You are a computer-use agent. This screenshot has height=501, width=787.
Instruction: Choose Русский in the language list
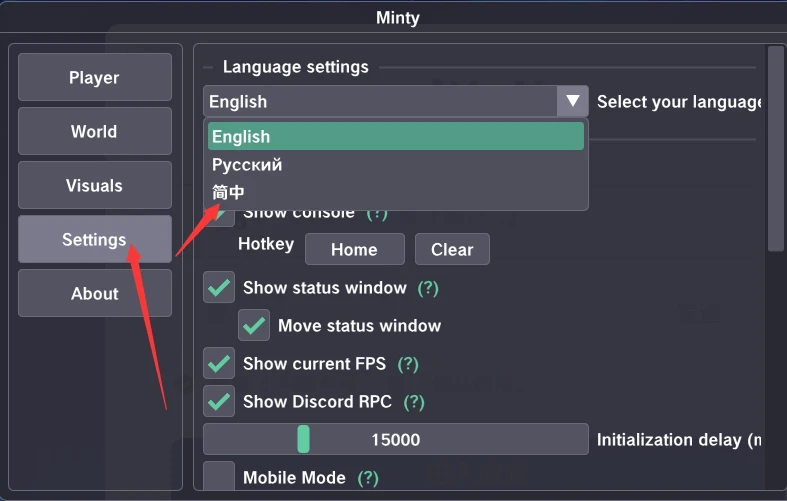pos(395,165)
